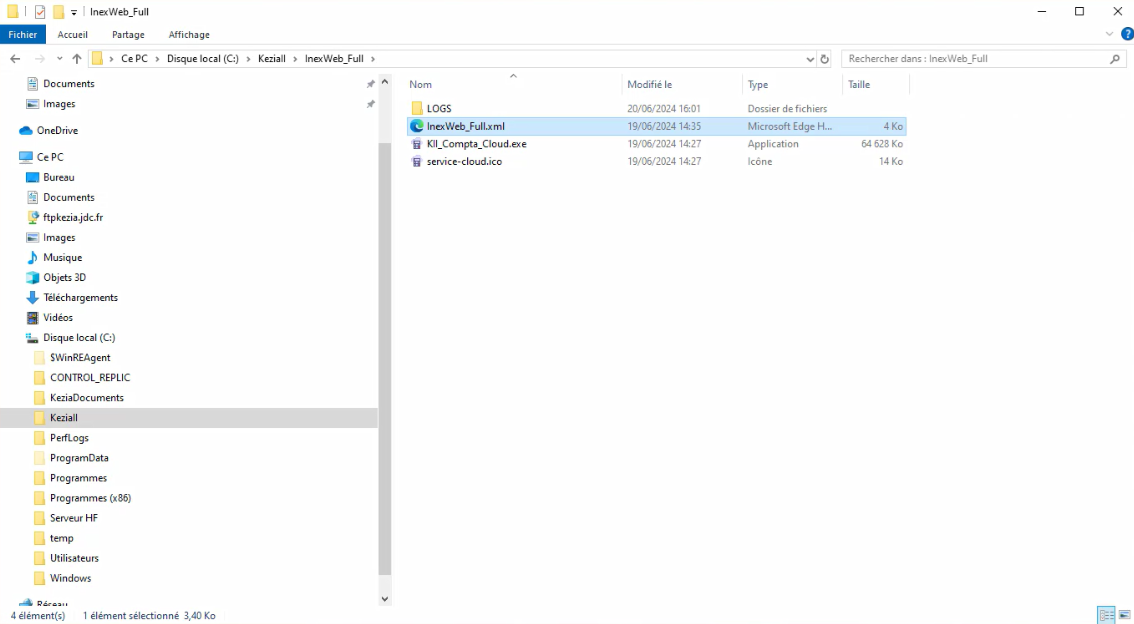Image resolution: width=1134 pixels, height=624 pixels.
Task: Open OneDrive in the navigation pane
Action: click(57, 131)
